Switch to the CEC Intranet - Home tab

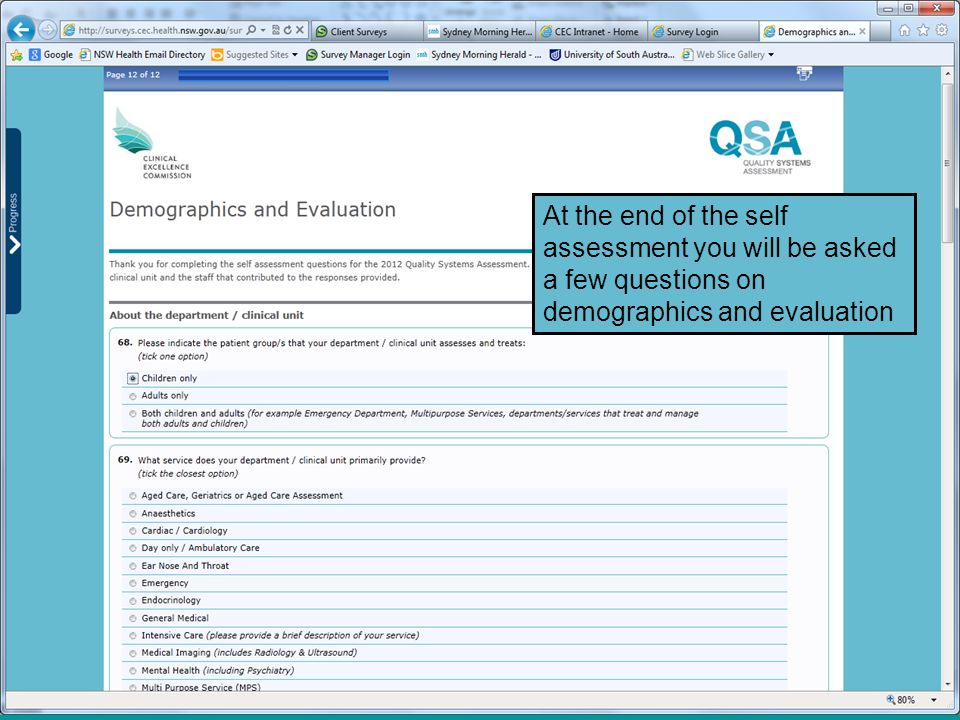click(591, 31)
